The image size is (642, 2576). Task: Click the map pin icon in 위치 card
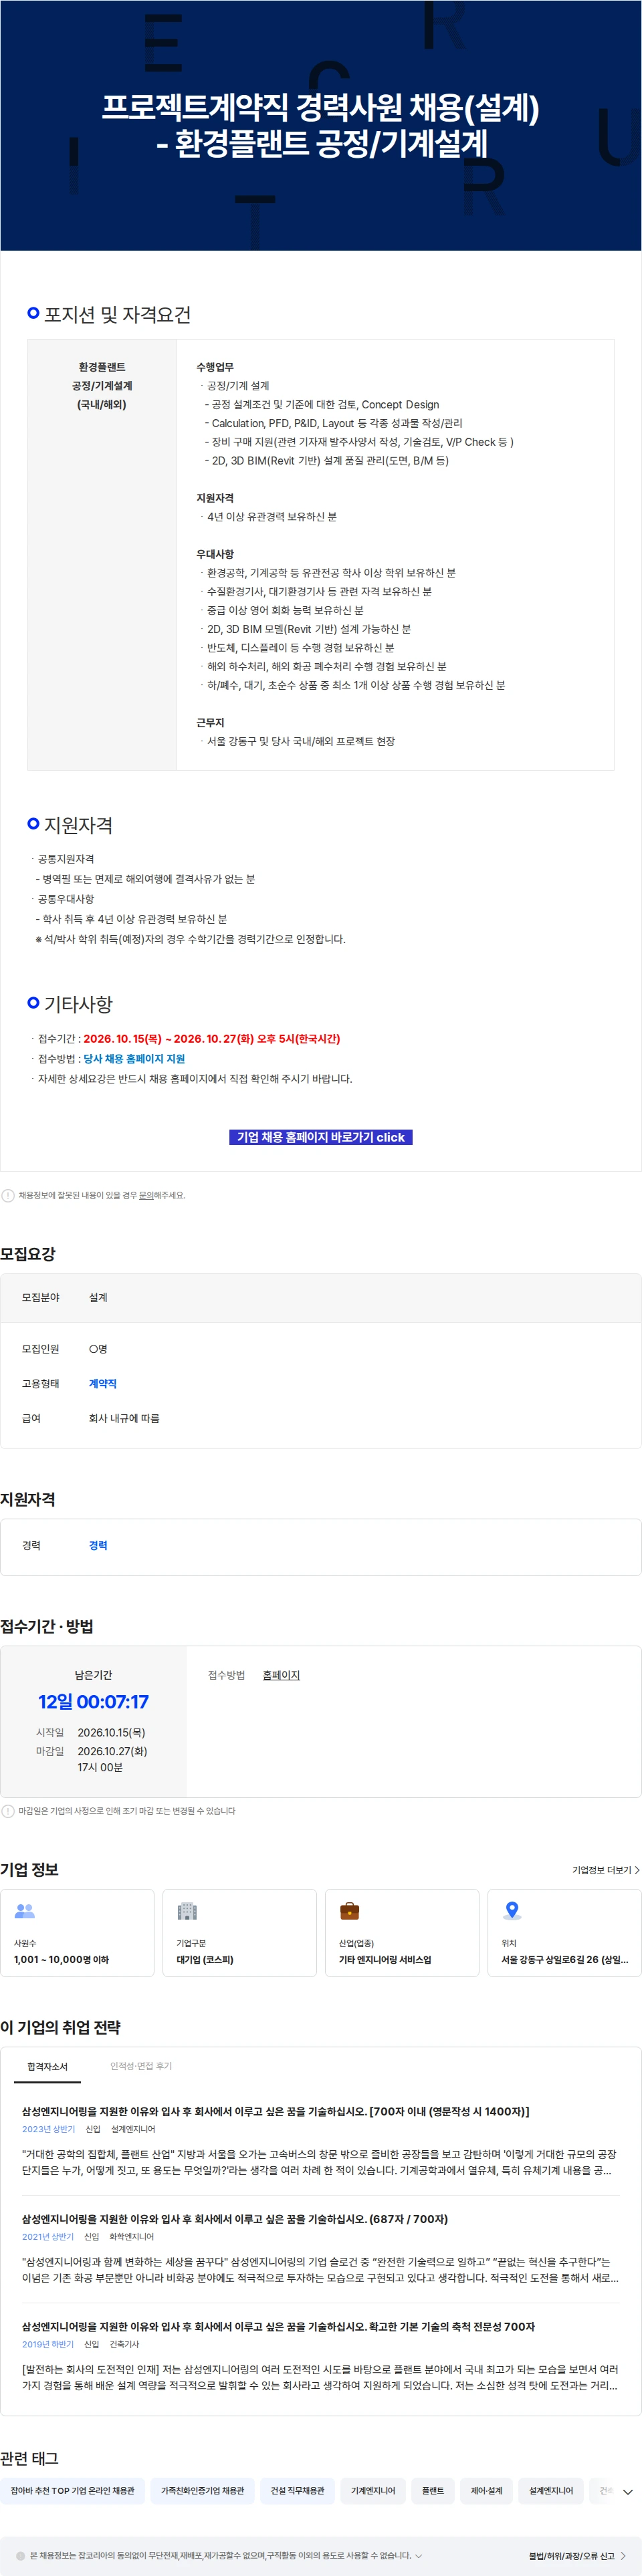tap(512, 1911)
